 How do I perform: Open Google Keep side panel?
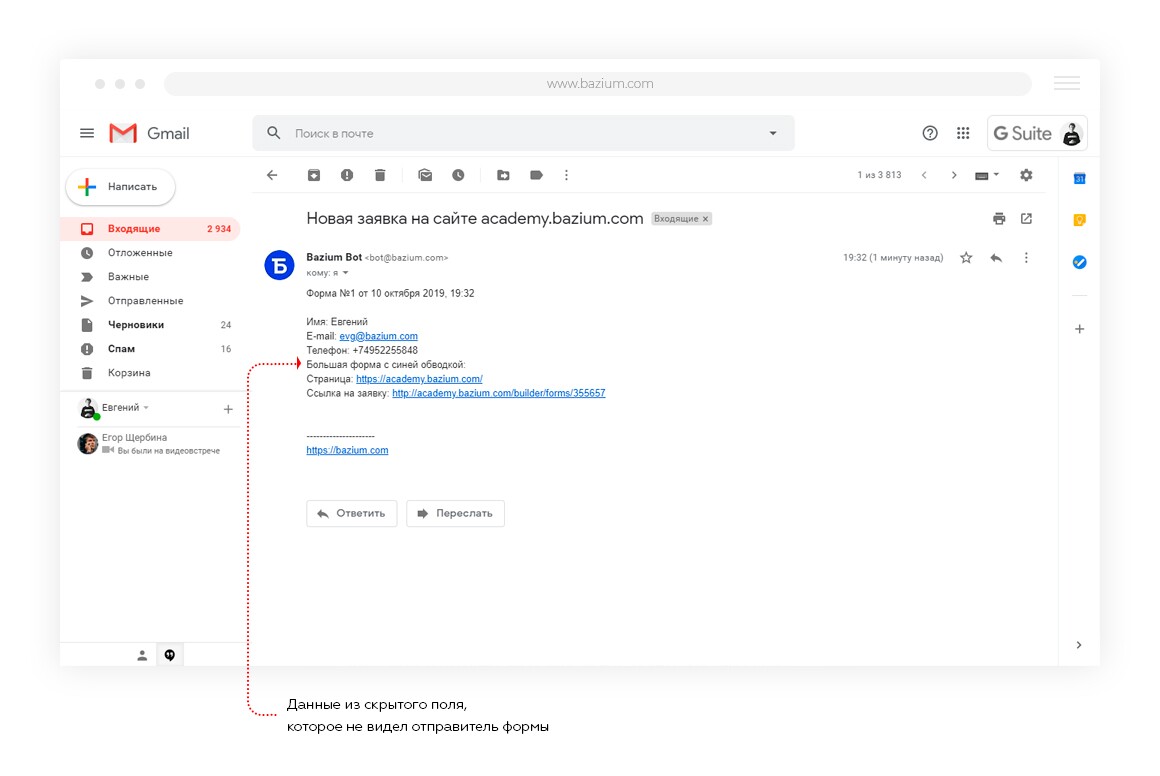[x=1079, y=220]
